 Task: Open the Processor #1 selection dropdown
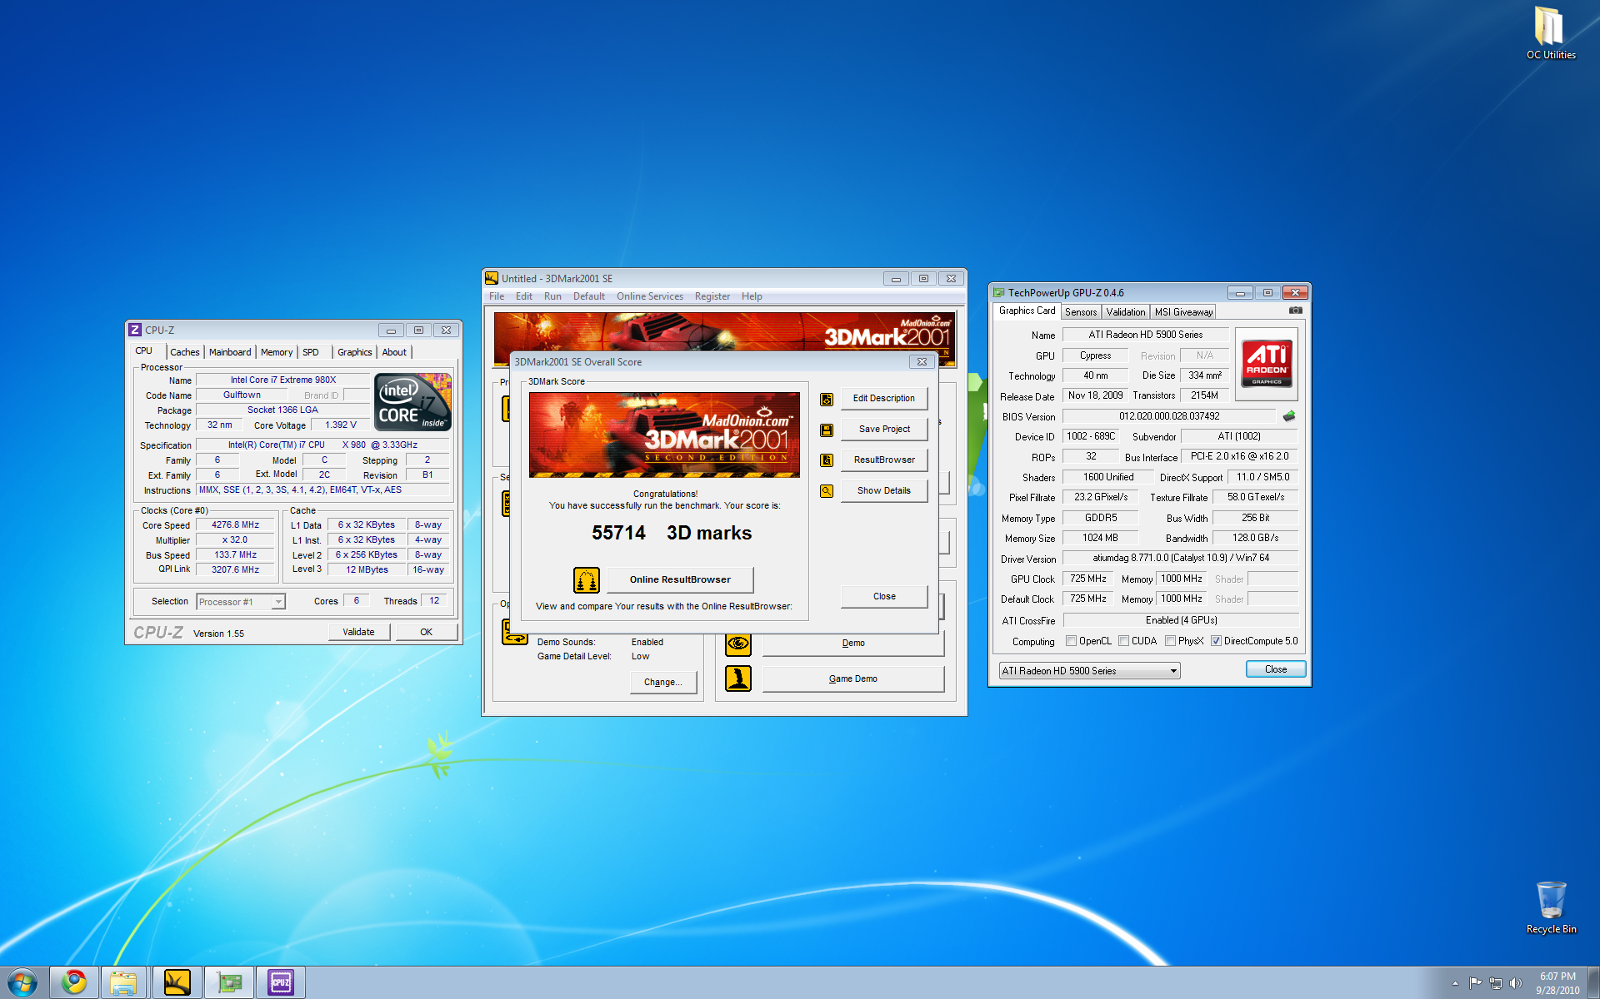pyautogui.click(x=241, y=601)
